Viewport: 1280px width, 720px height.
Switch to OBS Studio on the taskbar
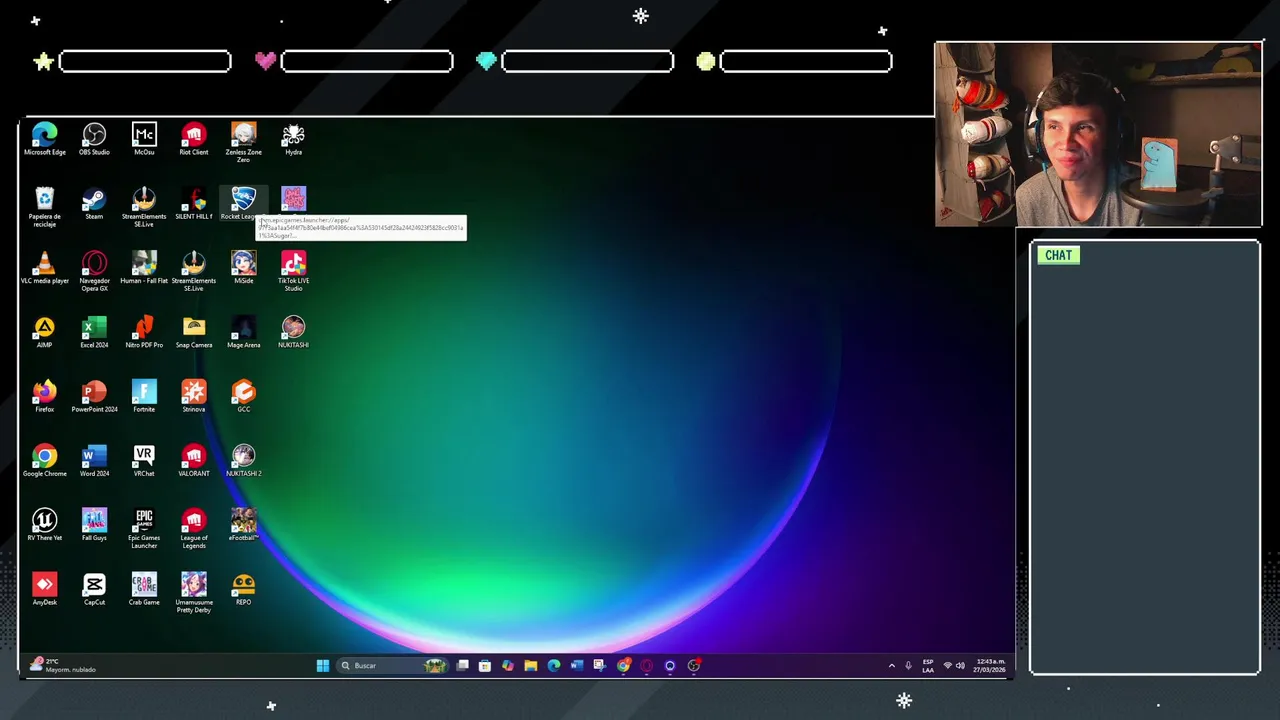click(x=693, y=666)
